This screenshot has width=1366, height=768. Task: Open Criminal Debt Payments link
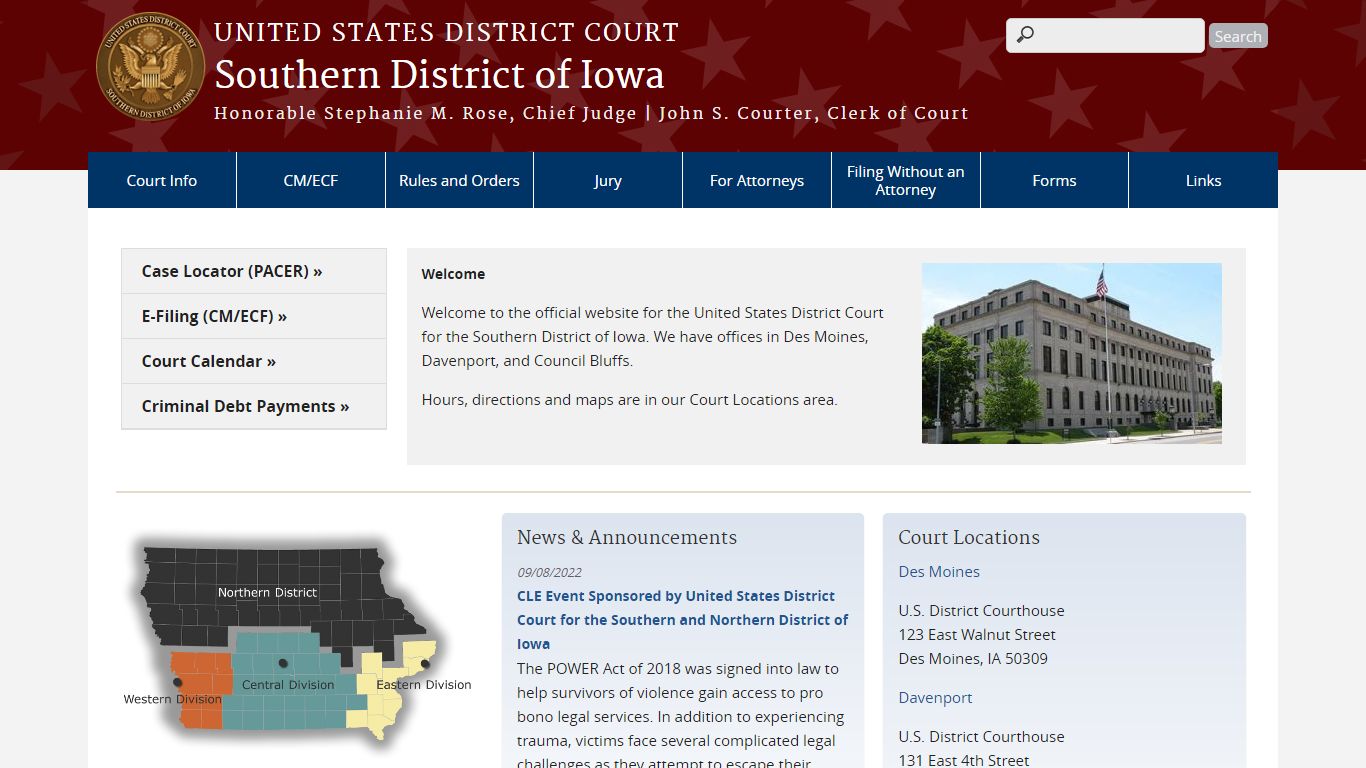(254, 406)
